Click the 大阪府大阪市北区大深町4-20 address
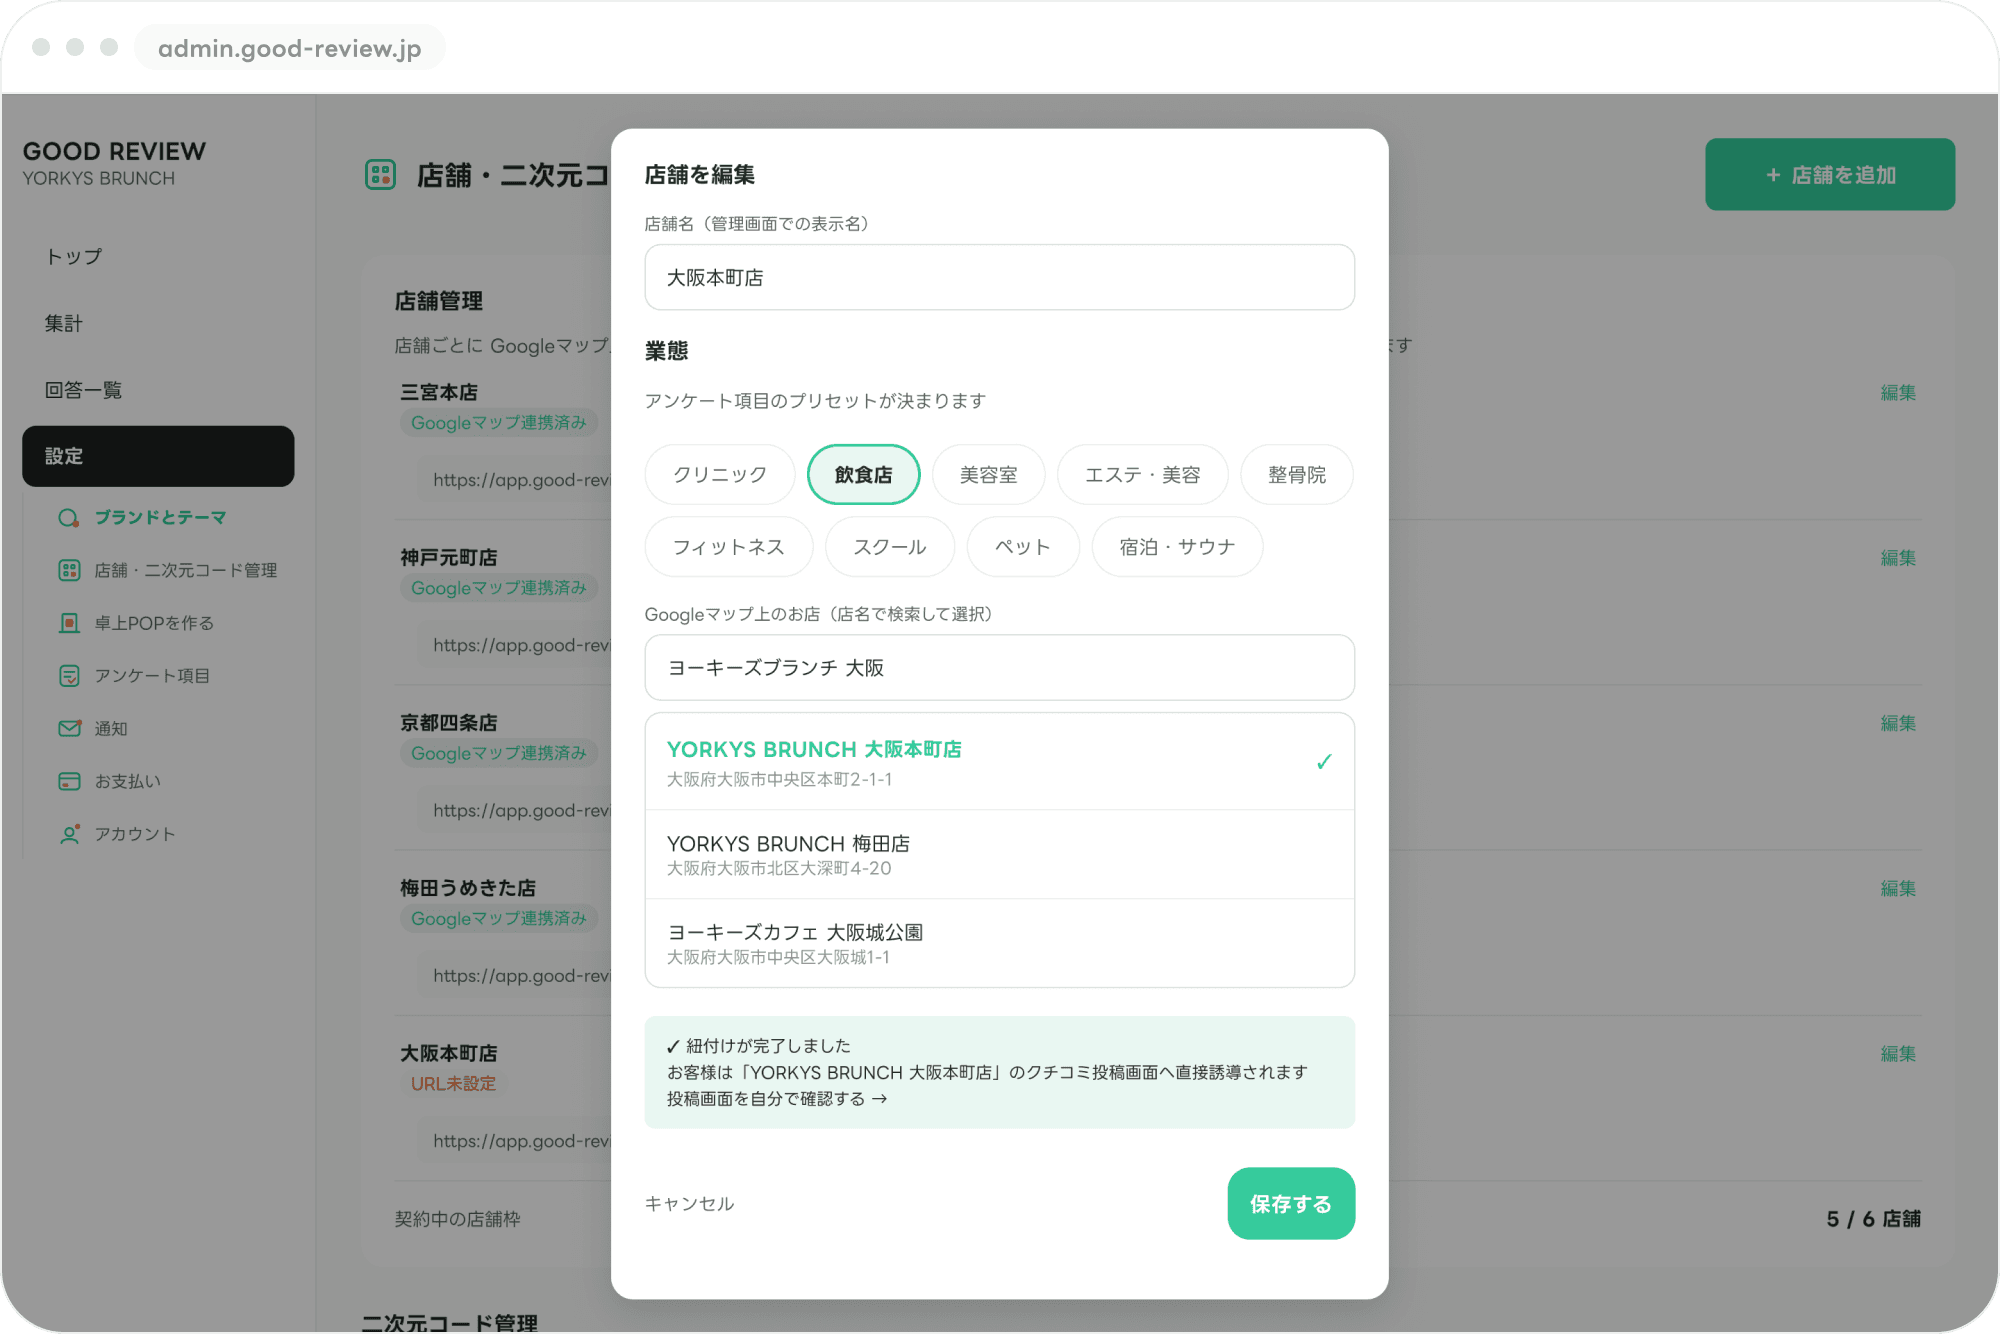The image size is (2000, 1334). pos(779,869)
